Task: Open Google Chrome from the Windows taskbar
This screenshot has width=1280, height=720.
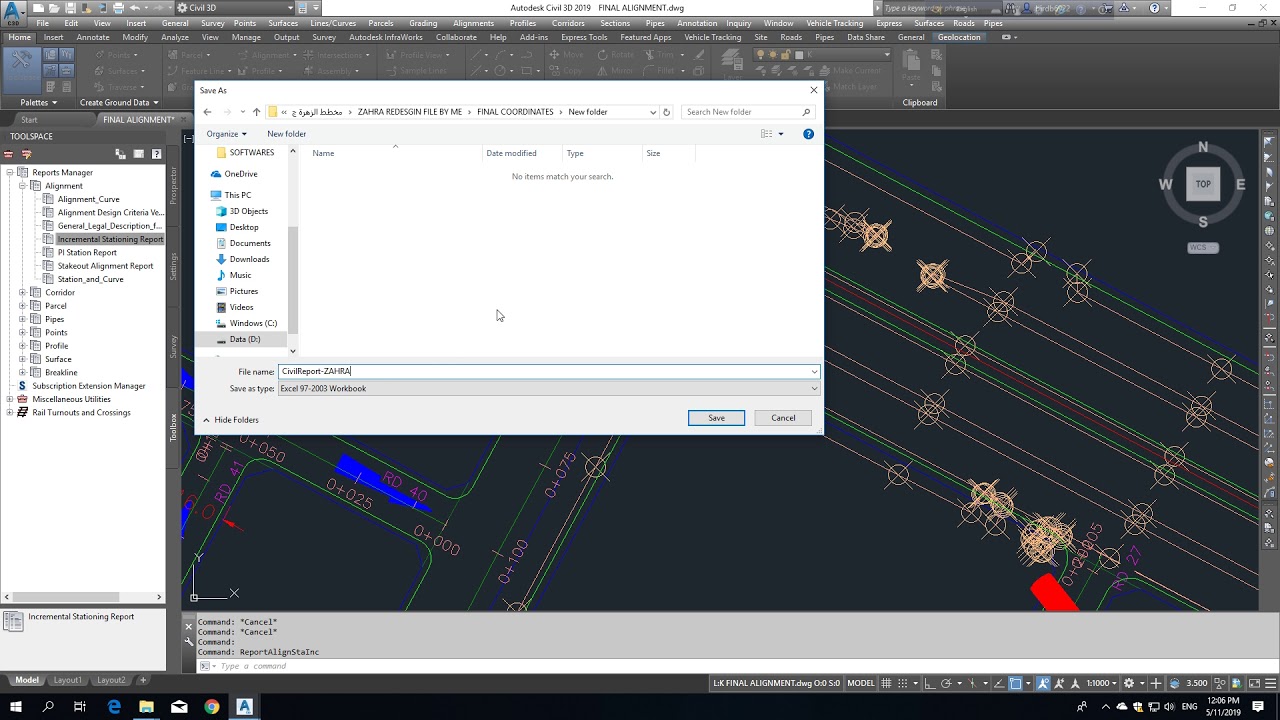Action: (212, 707)
